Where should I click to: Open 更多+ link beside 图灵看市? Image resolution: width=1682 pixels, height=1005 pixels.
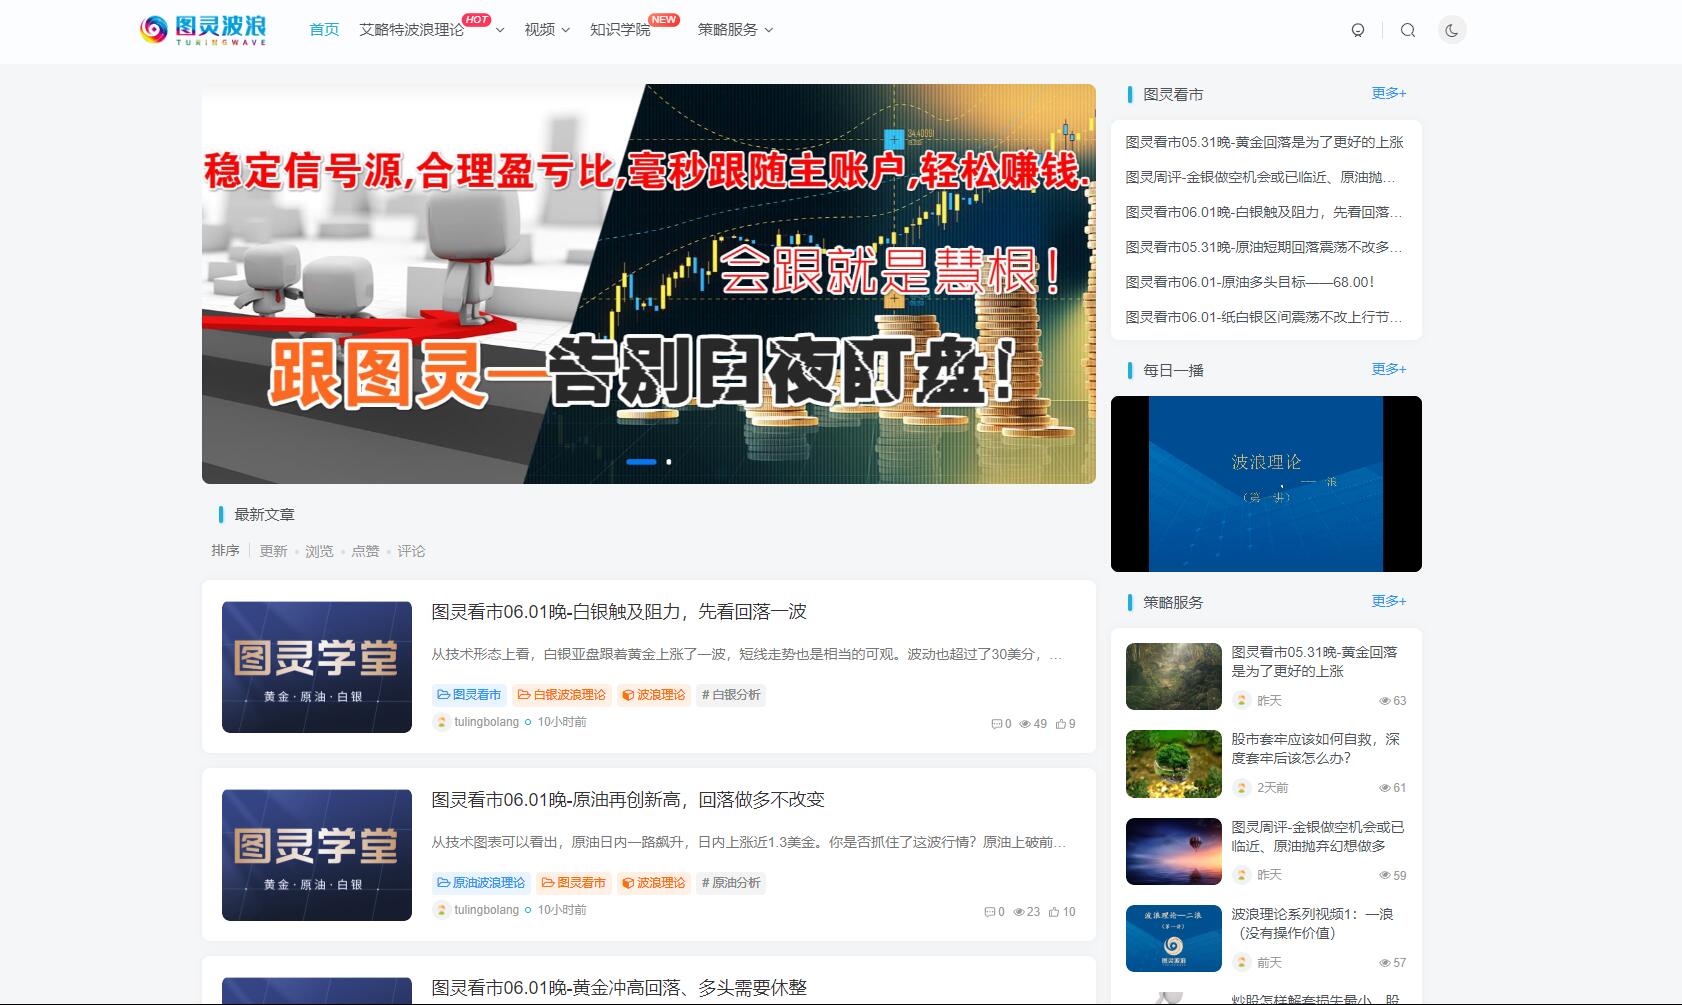coord(1388,93)
